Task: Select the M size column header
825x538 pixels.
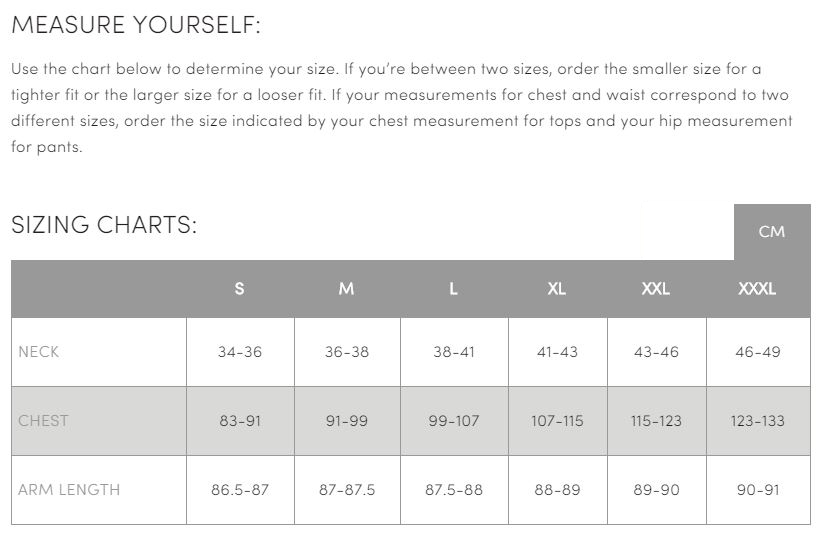Action: coord(346,289)
